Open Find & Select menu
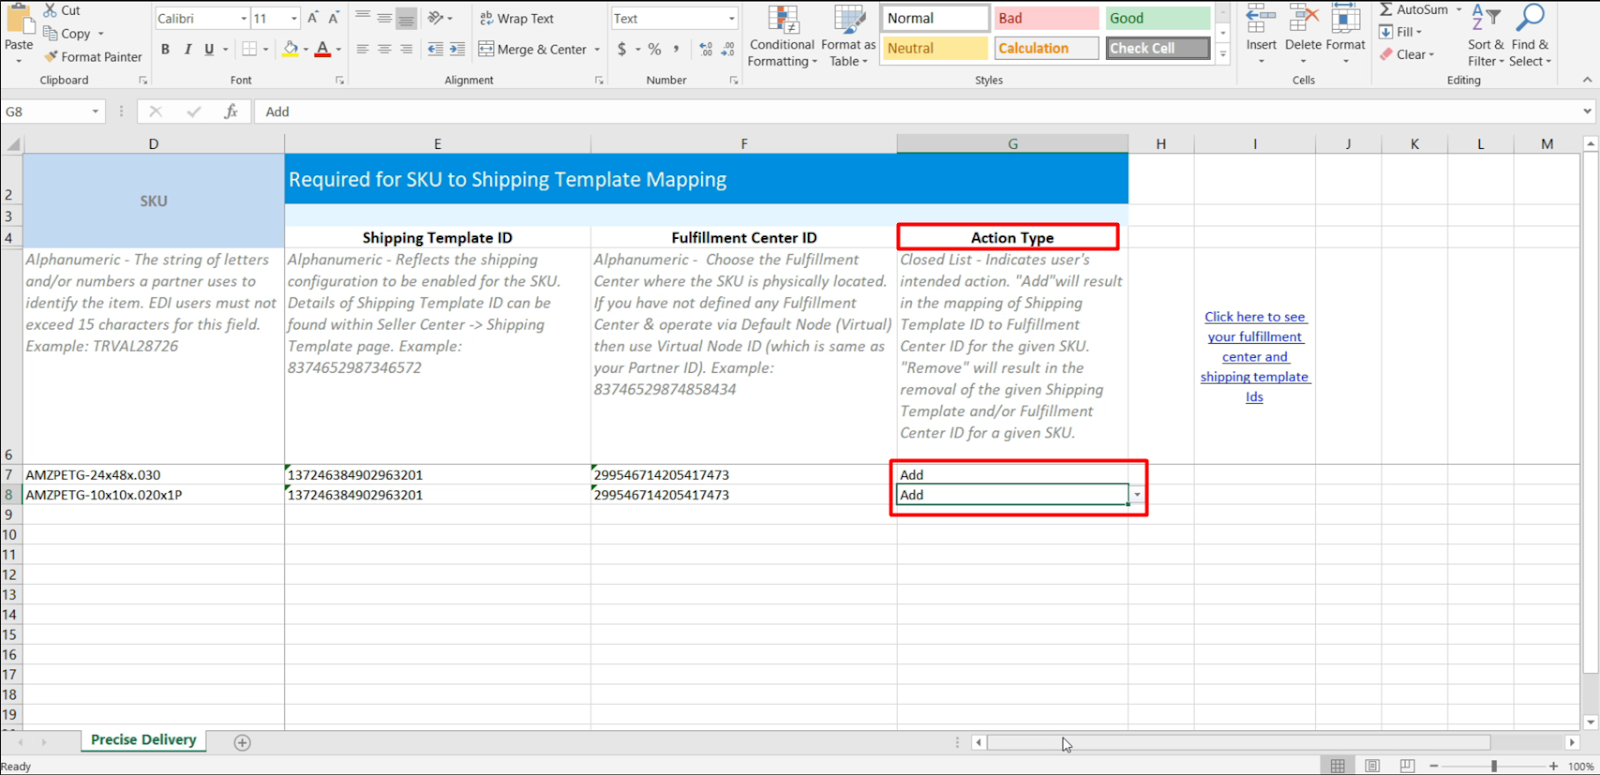The height and width of the screenshot is (775, 1600). coord(1530,36)
